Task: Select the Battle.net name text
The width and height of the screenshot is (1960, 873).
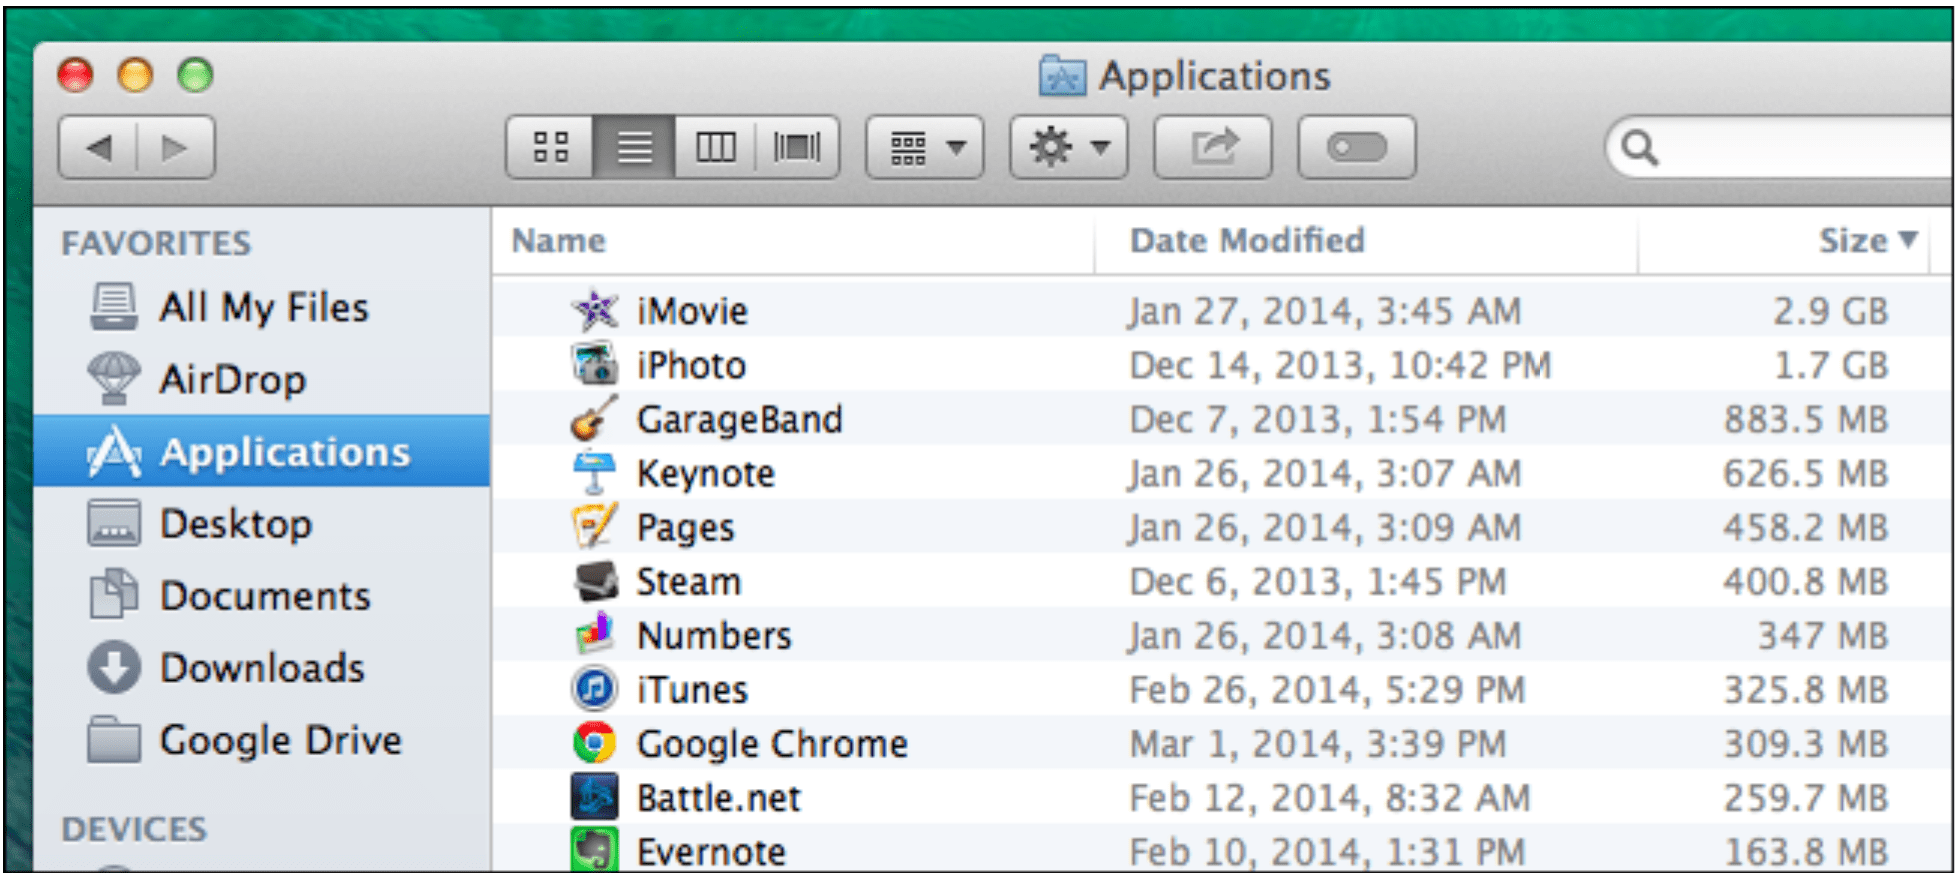Action: (x=719, y=798)
